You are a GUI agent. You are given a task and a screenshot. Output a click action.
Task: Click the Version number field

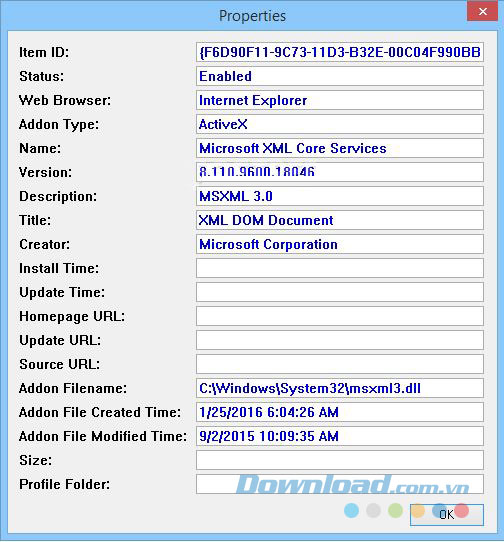click(x=340, y=172)
